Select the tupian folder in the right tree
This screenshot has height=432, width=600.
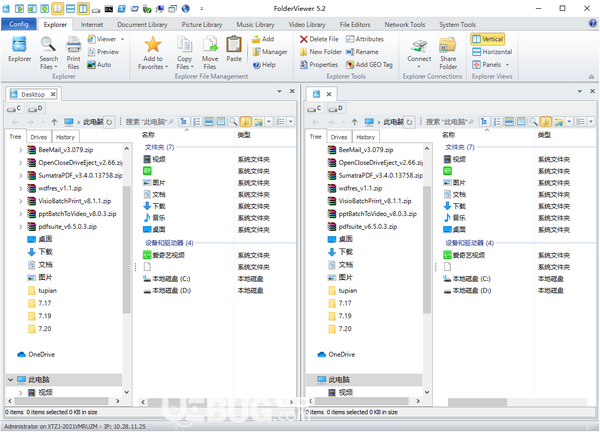(342, 291)
